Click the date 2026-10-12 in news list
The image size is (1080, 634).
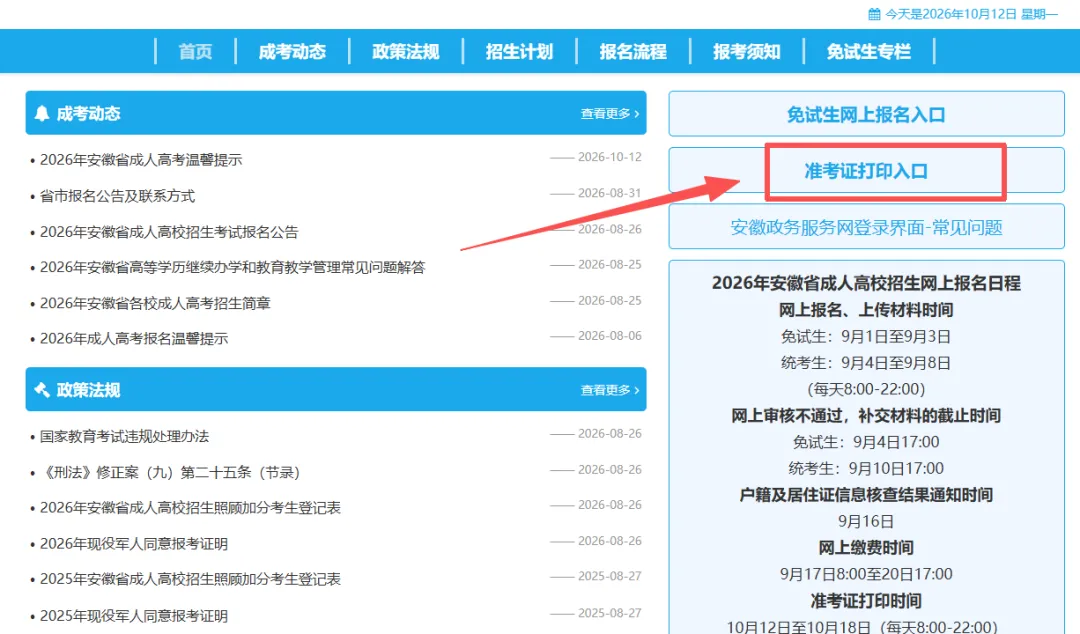pyautogui.click(x=610, y=157)
